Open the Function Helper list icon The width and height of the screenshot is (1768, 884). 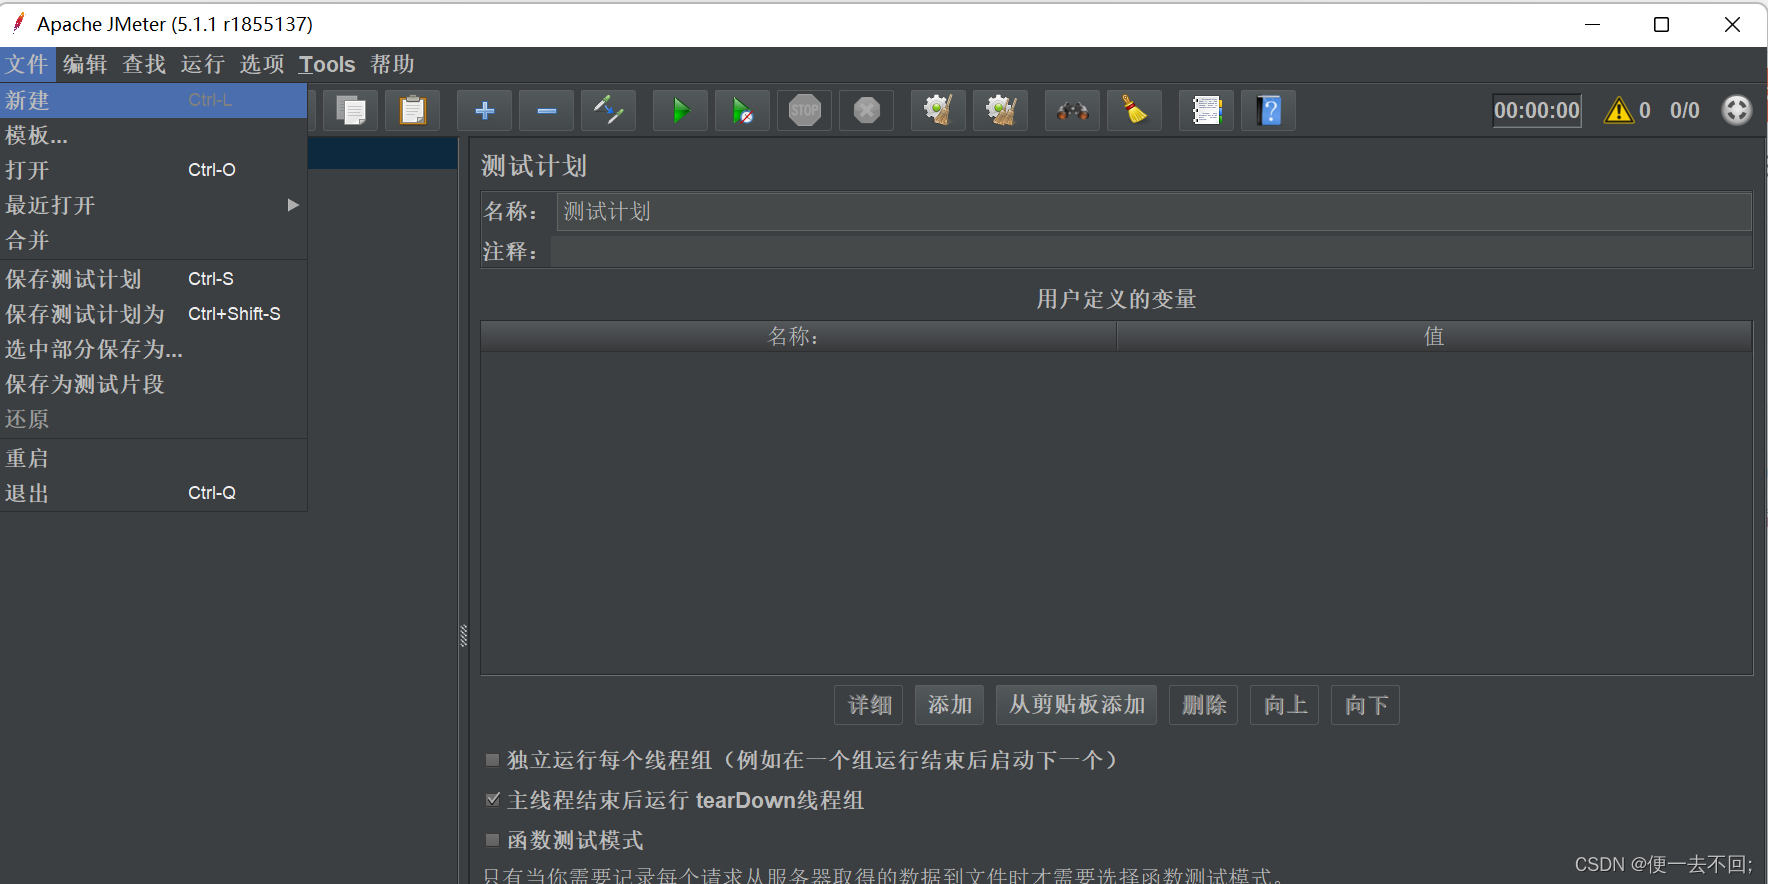[x=1207, y=110]
